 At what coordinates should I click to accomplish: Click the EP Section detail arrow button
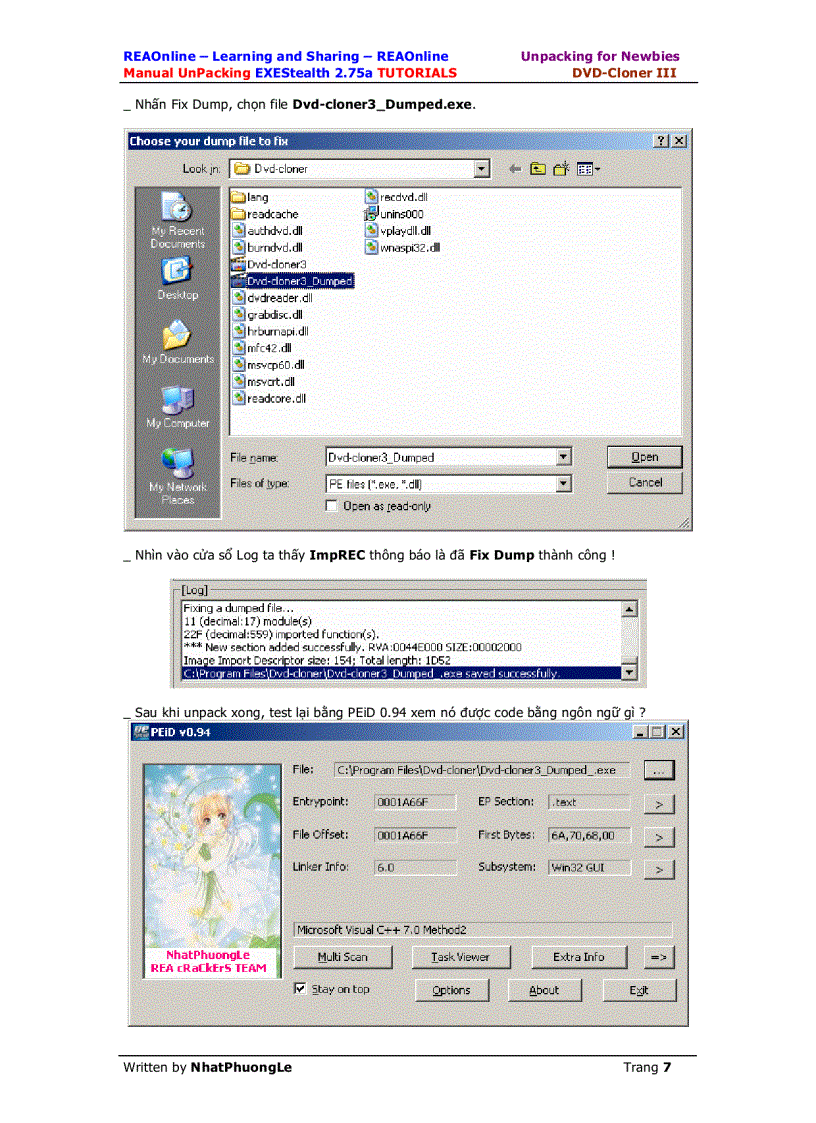(x=659, y=803)
